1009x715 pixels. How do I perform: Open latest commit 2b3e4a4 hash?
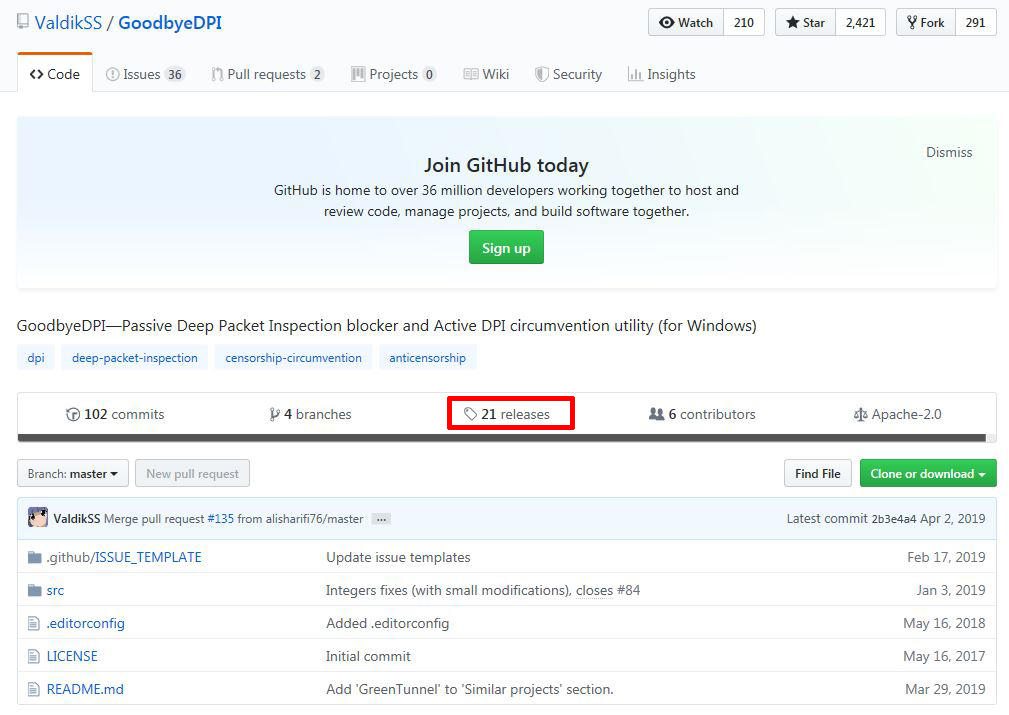(x=893, y=519)
